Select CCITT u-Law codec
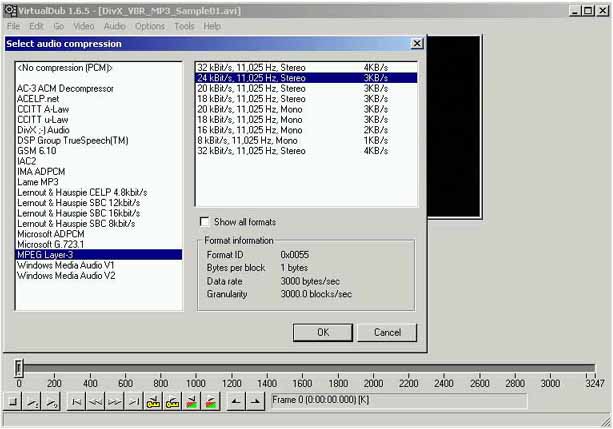Screen dimensions: 613x429 tap(99, 120)
